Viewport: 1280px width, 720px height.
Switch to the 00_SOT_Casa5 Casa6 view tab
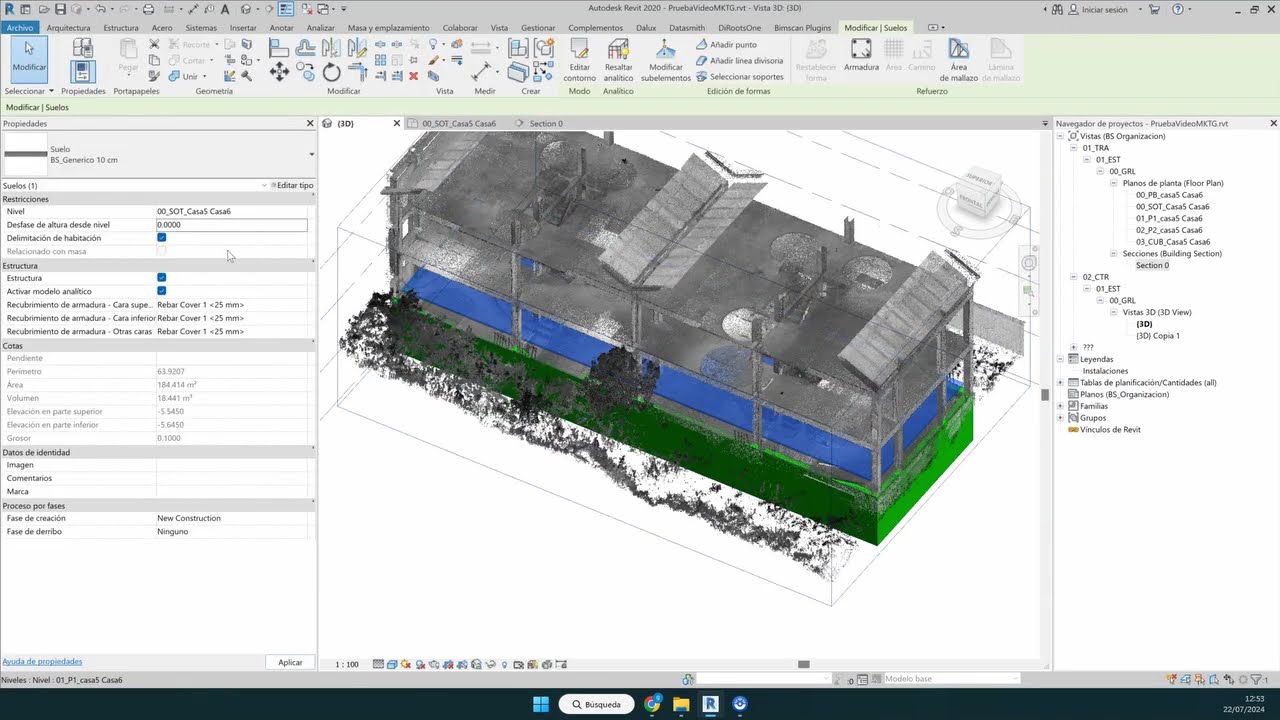point(458,124)
